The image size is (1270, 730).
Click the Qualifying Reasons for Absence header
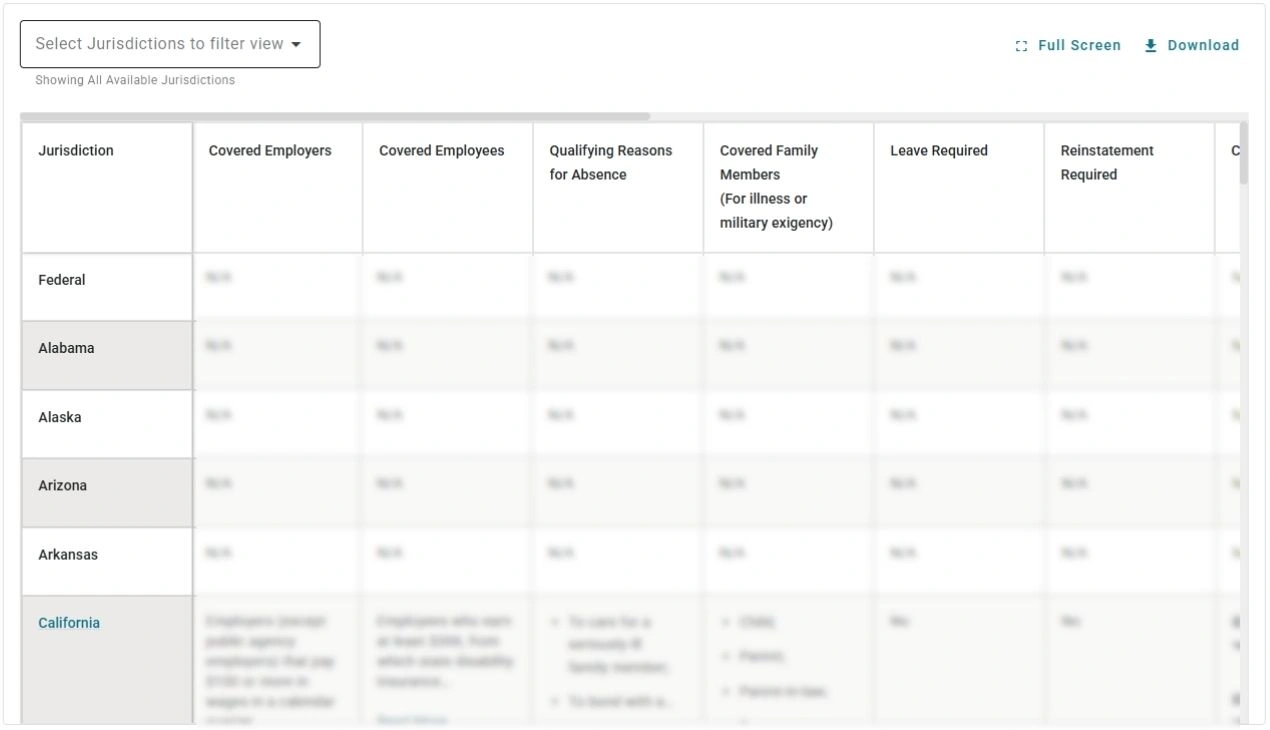tap(610, 162)
